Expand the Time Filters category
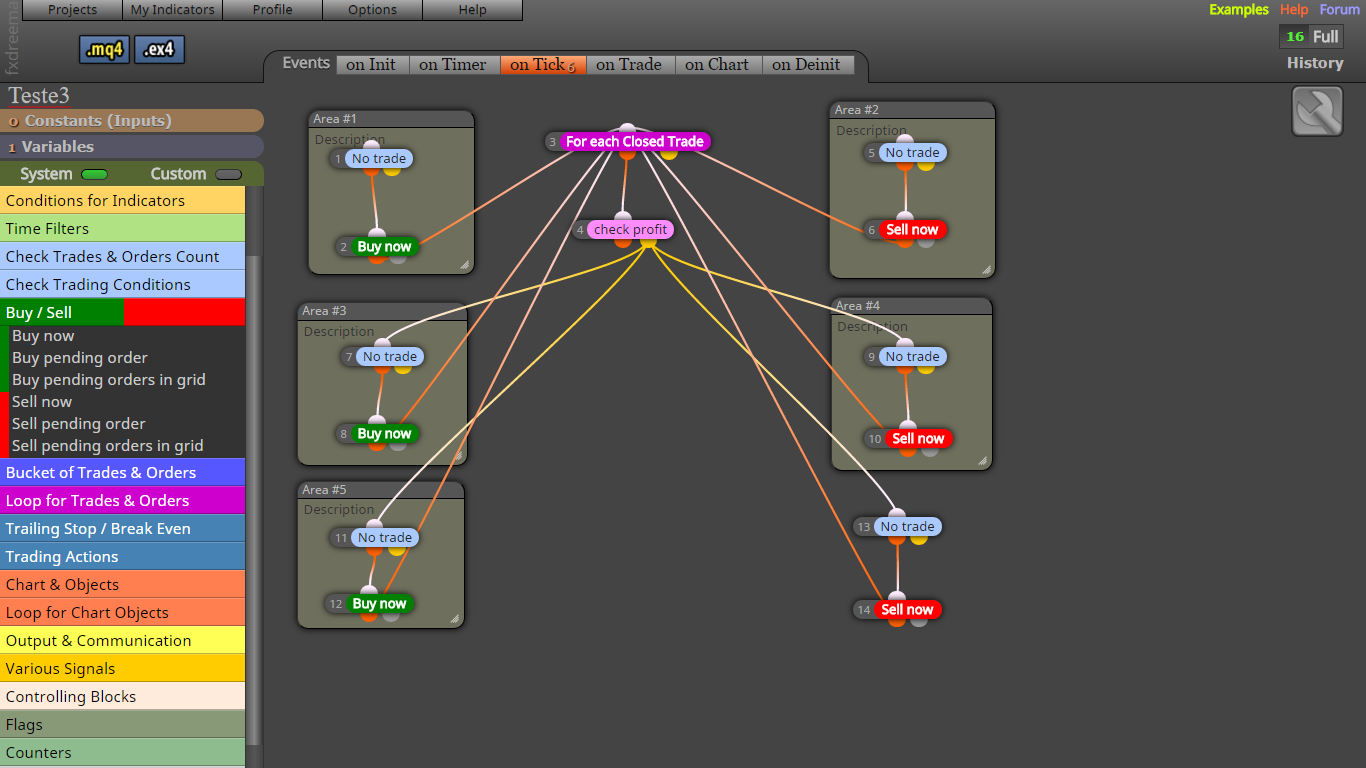The image size is (1366, 768). coord(122,229)
